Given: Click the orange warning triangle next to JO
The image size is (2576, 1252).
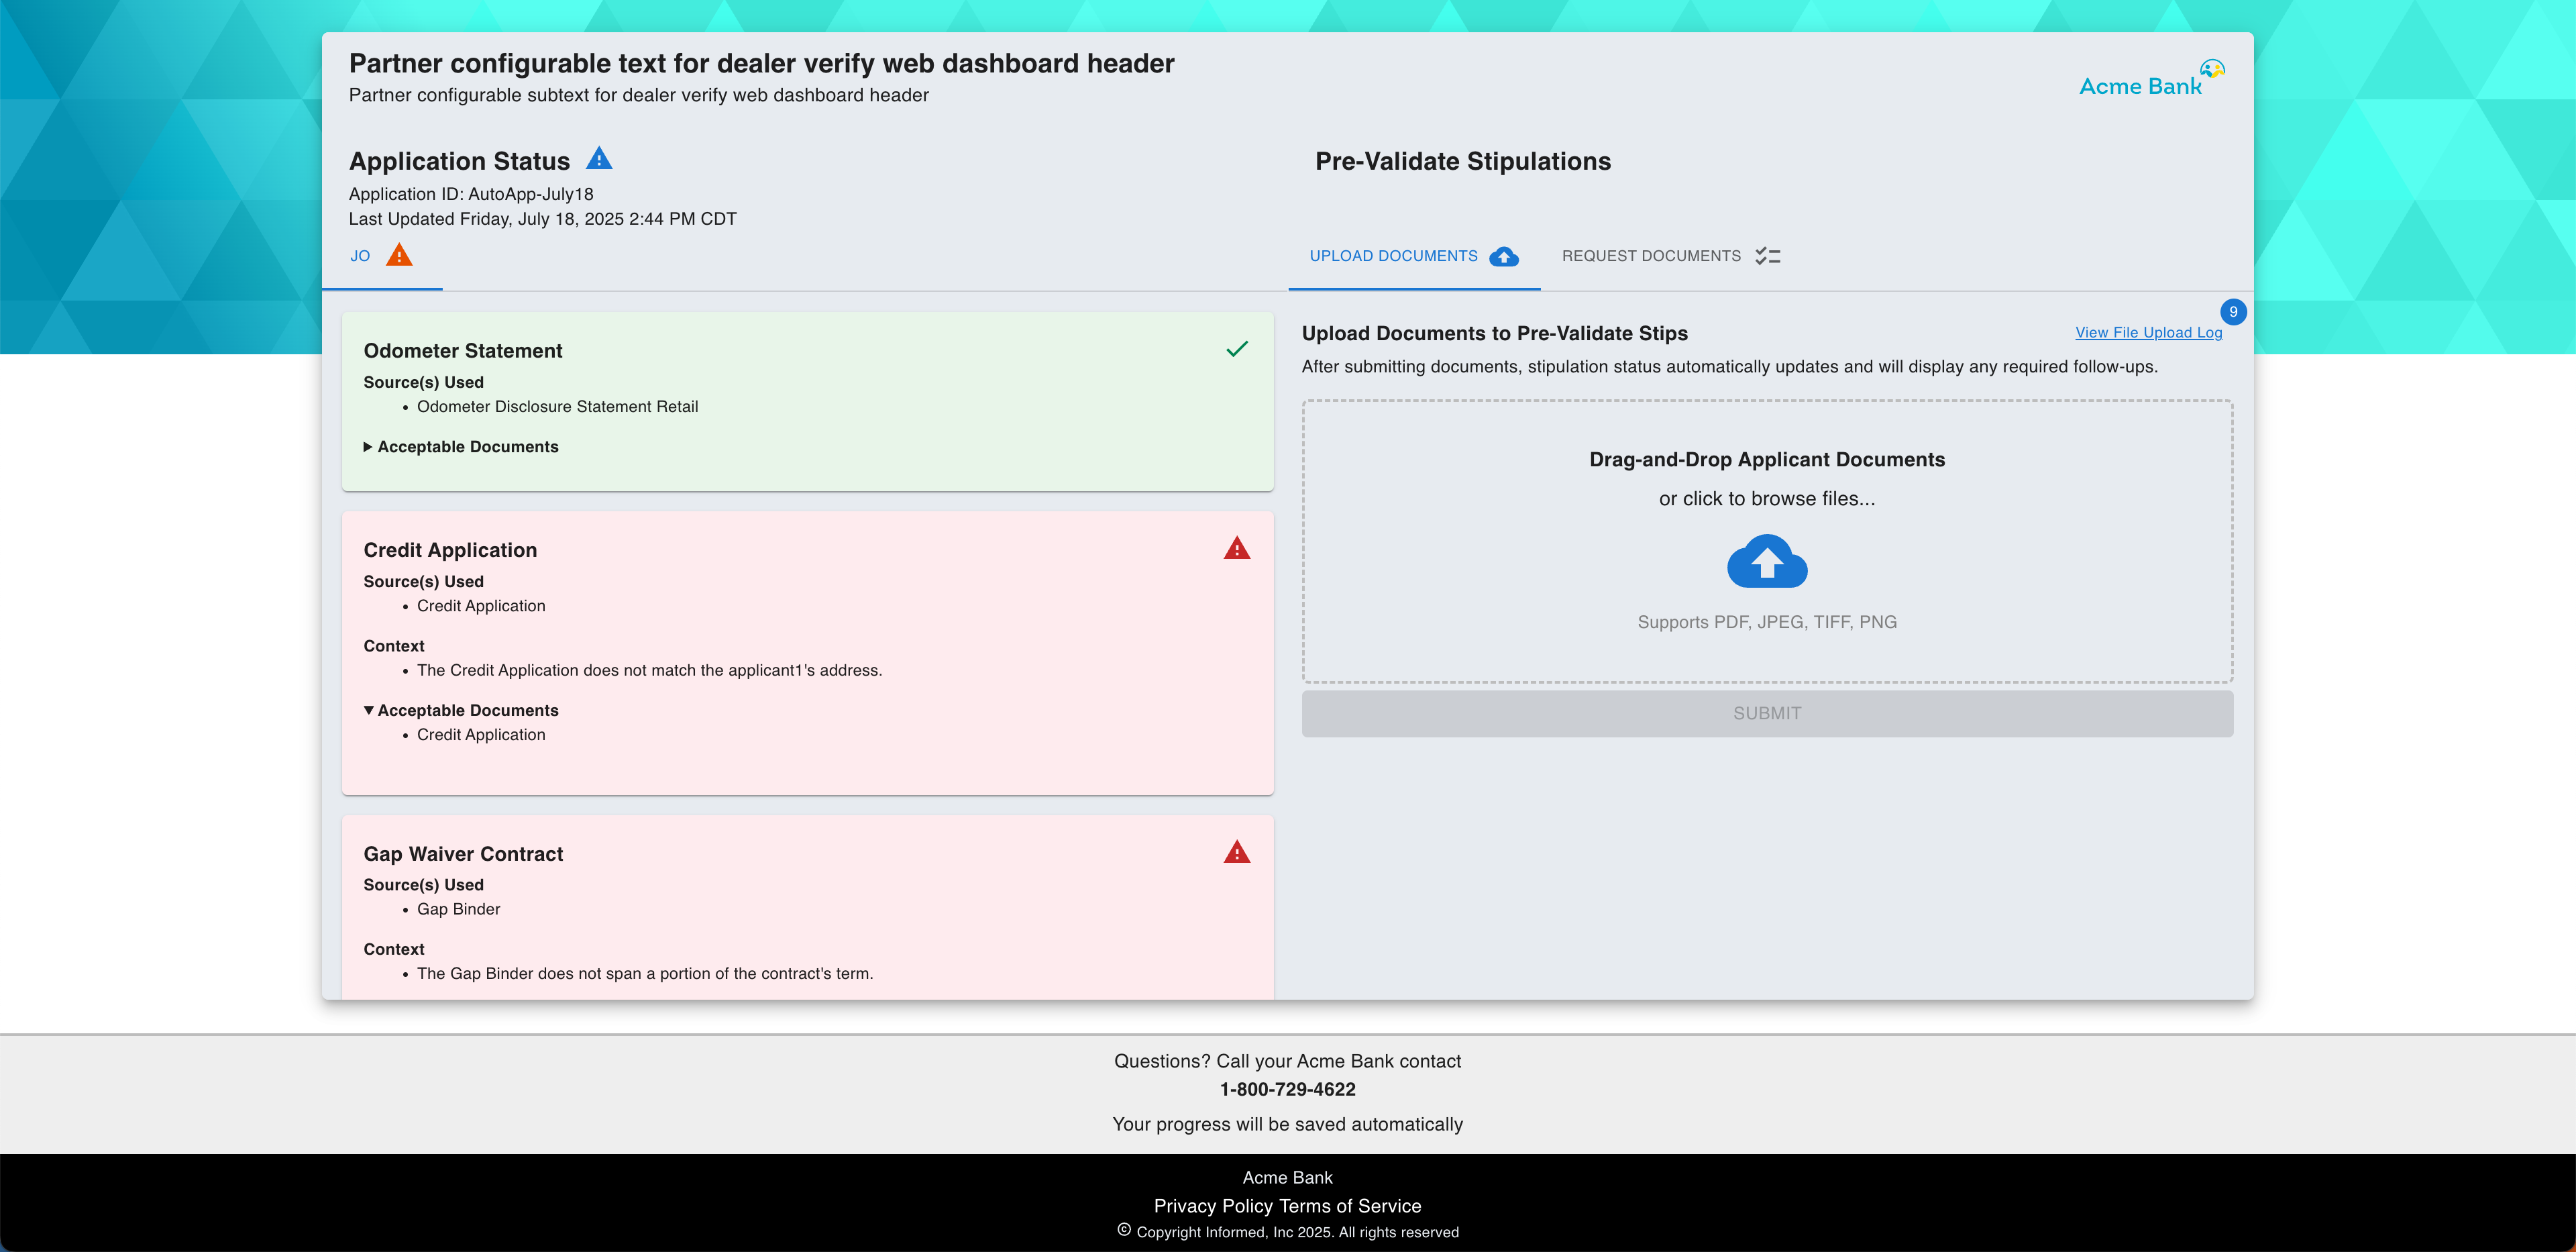Looking at the screenshot, I should pyautogui.click(x=399, y=255).
